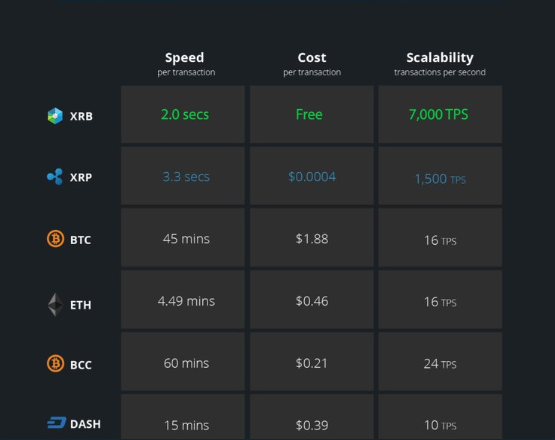The image size is (555, 440).
Task: Select the Cost per transaction column header
Action: (x=312, y=64)
